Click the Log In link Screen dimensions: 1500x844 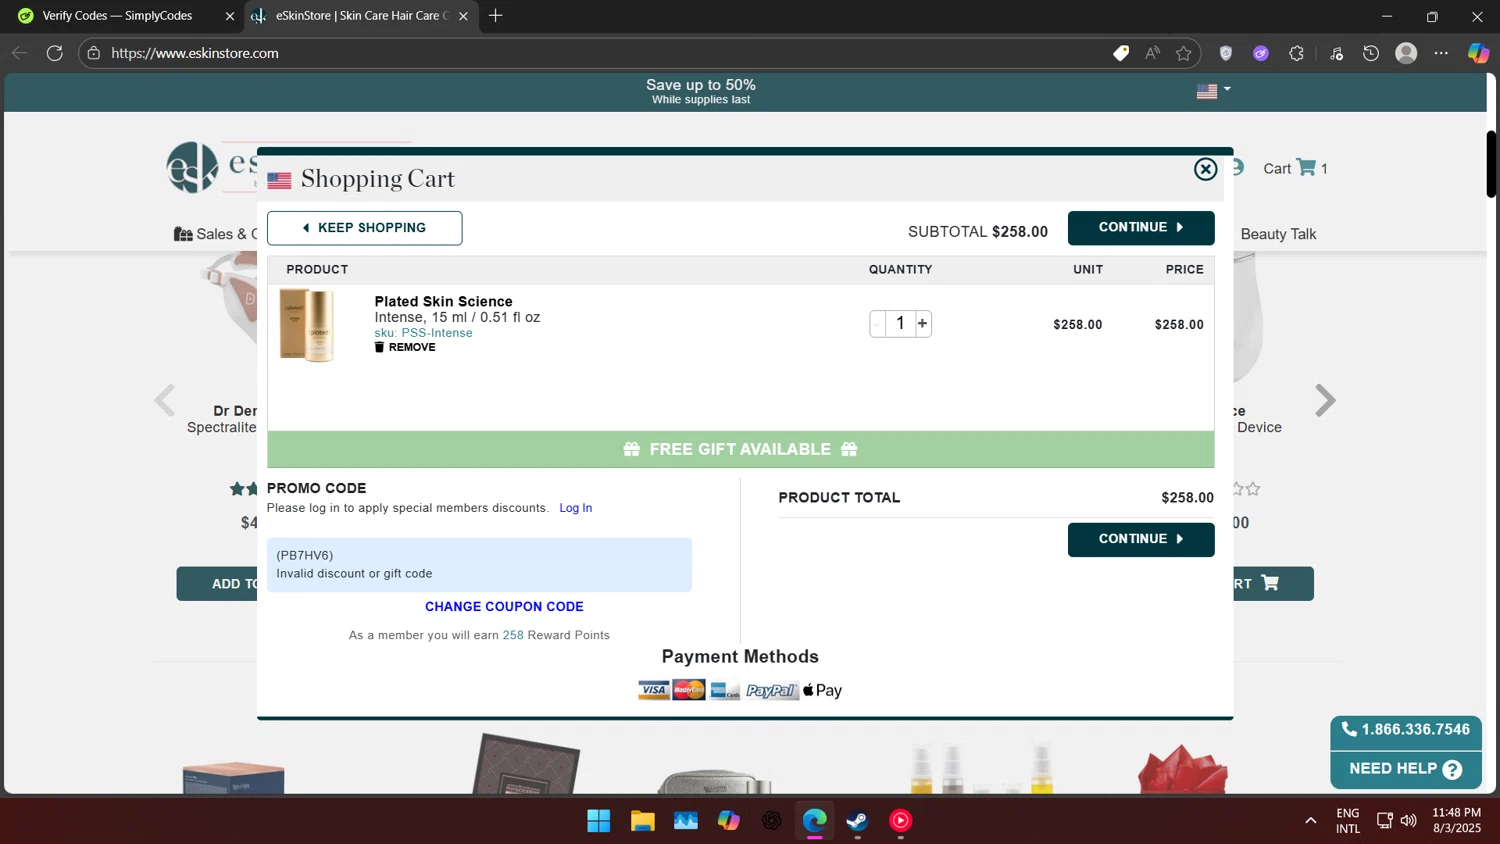[x=575, y=508]
